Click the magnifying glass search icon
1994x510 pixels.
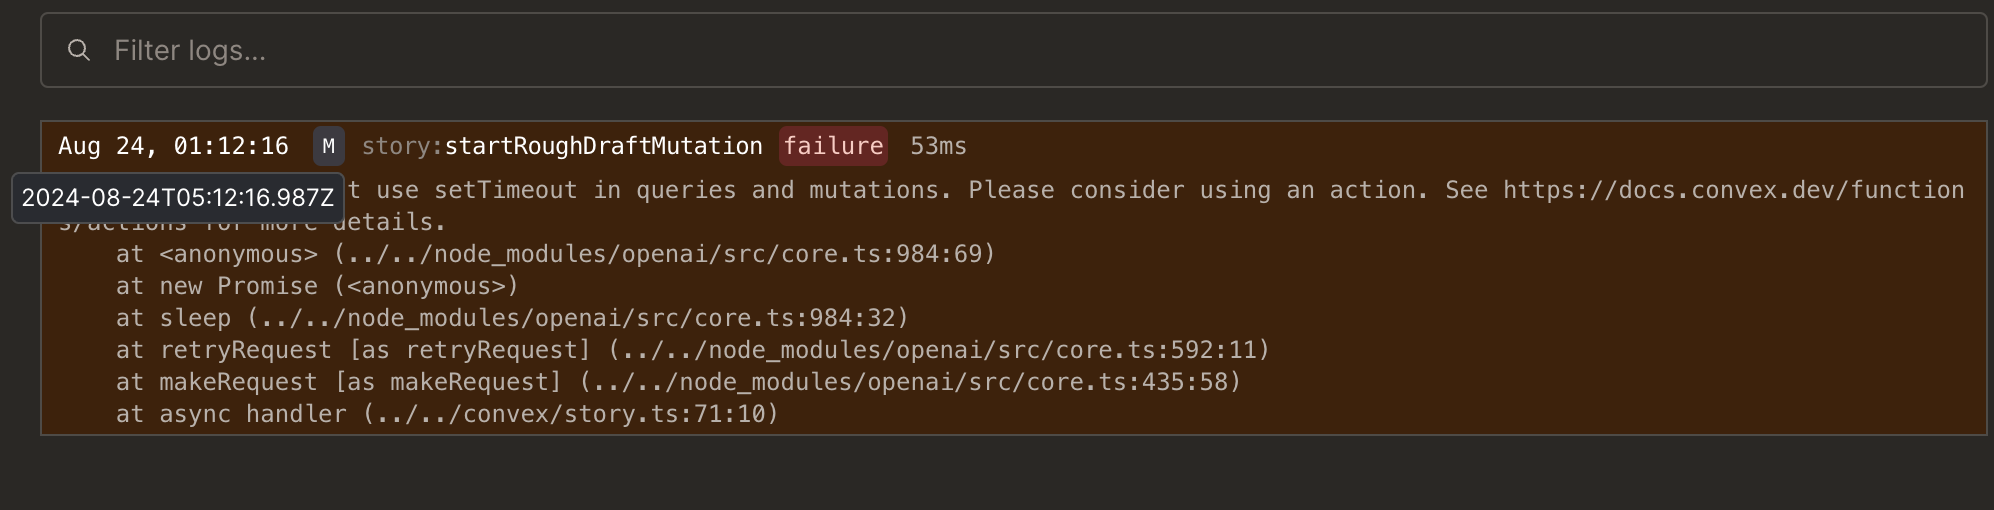(x=79, y=50)
